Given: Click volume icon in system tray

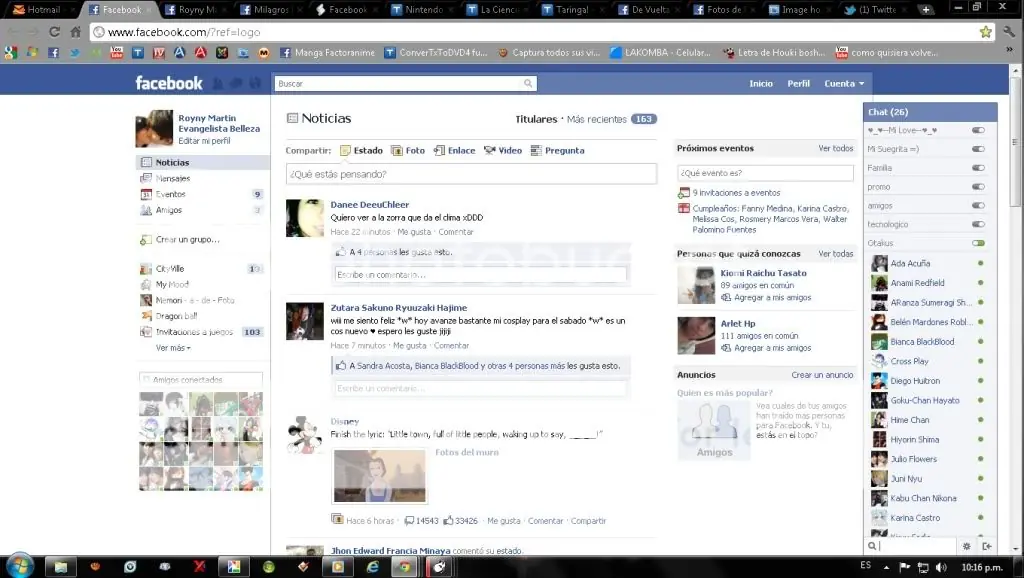Looking at the screenshot, I should pyautogui.click(x=941, y=567).
